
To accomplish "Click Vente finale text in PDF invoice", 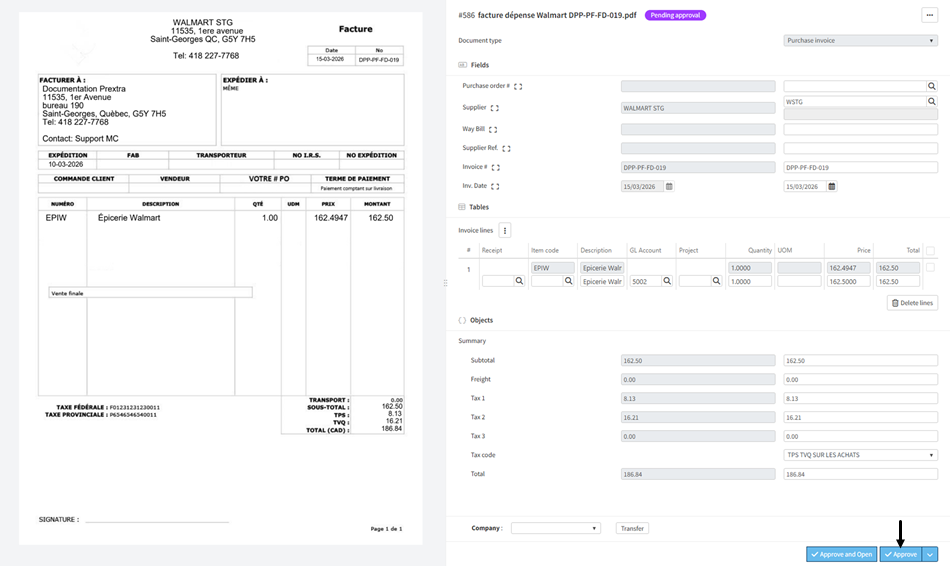I will pos(67,293).
